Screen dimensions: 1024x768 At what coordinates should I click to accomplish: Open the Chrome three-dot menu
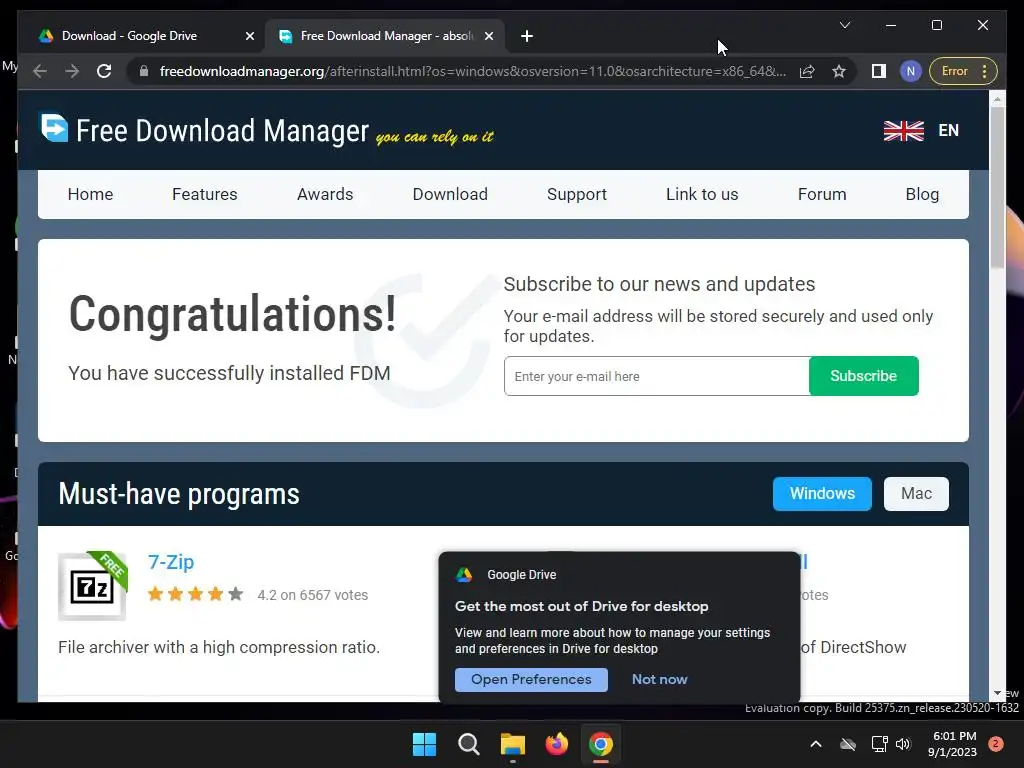click(985, 71)
